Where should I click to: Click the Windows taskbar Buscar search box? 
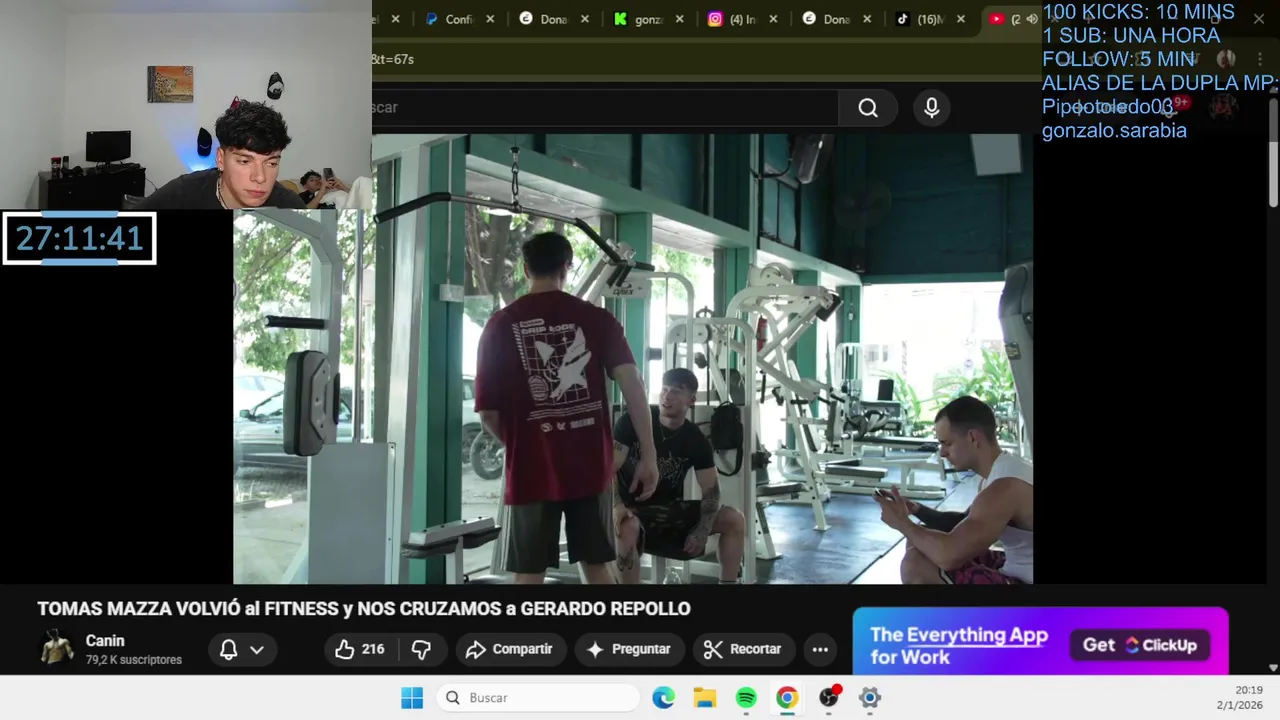pos(538,698)
